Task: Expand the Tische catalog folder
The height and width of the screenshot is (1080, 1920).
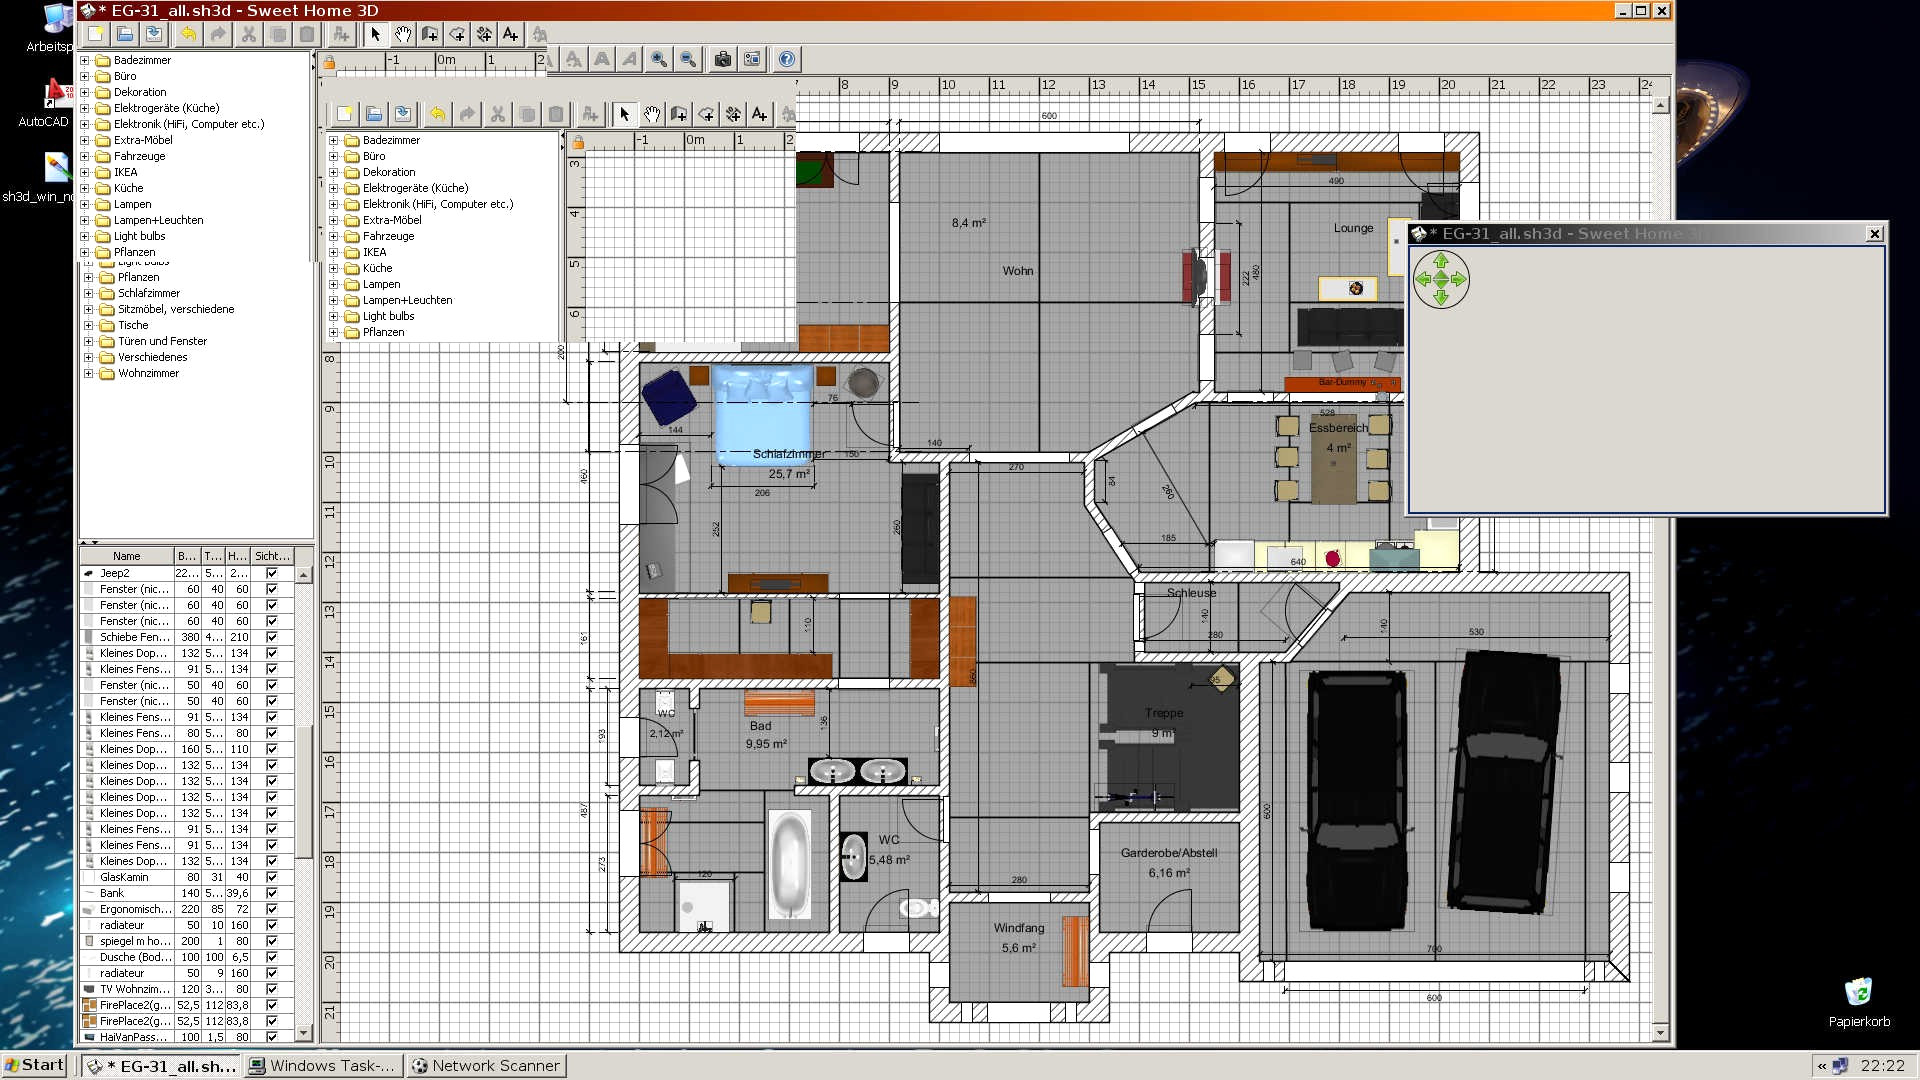Action: pos(89,325)
